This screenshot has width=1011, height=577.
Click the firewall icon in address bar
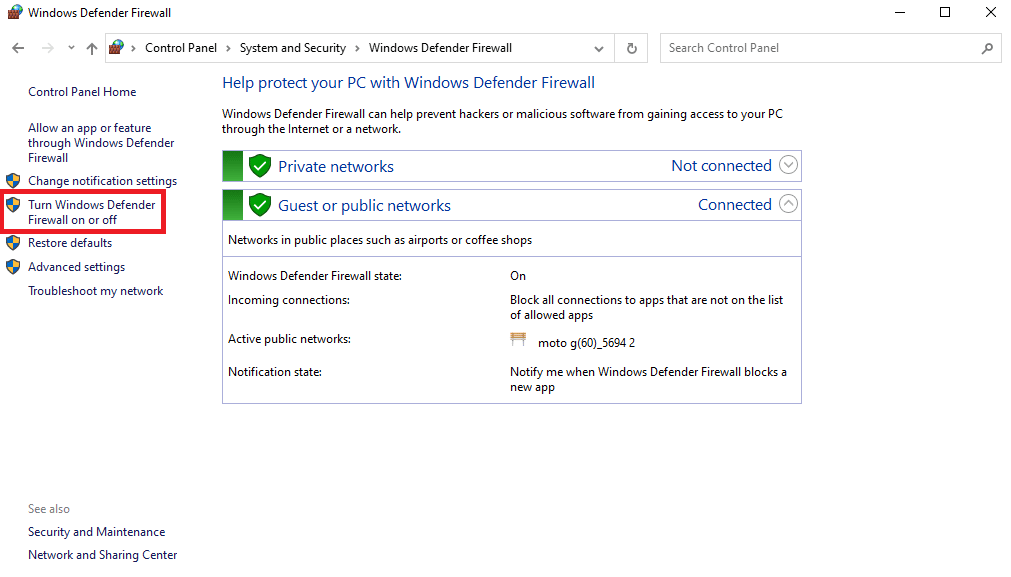(117, 47)
